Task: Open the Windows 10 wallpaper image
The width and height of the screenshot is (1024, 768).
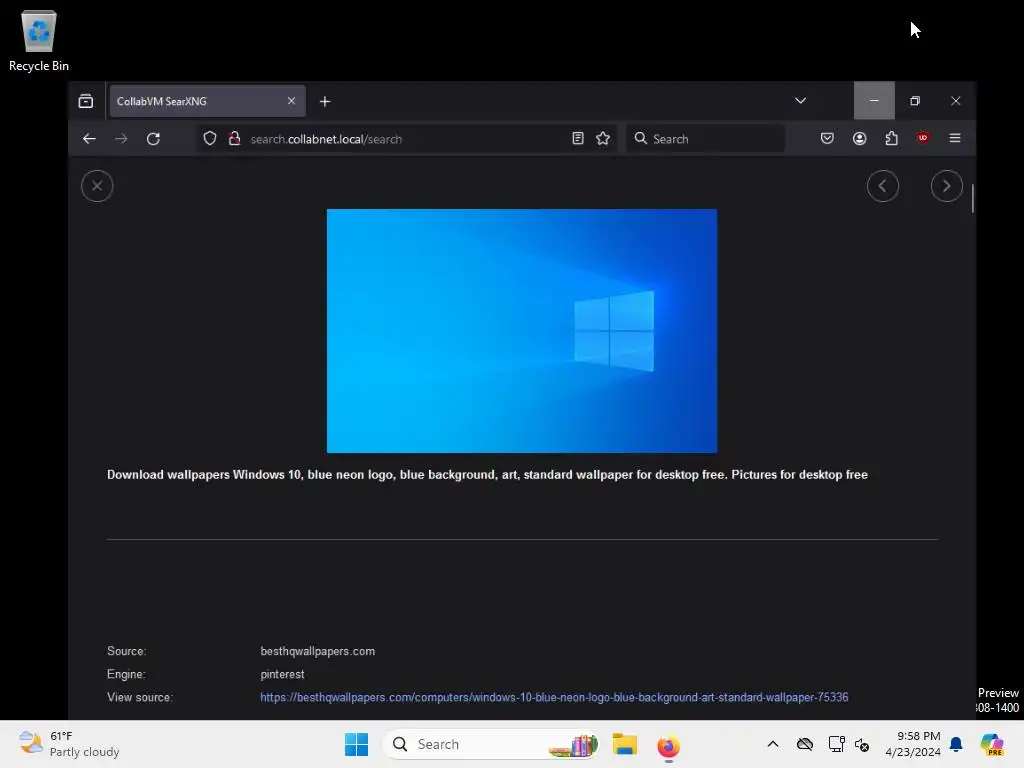Action: point(522,330)
